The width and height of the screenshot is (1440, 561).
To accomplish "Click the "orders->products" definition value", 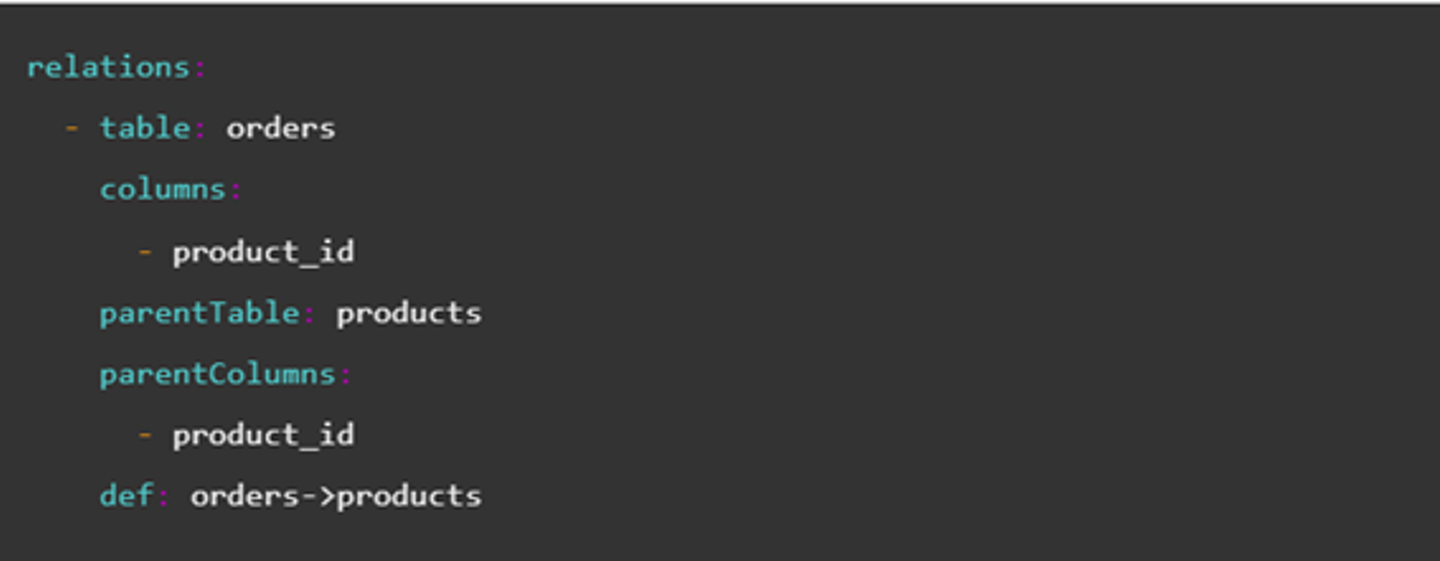I will tap(336, 496).
